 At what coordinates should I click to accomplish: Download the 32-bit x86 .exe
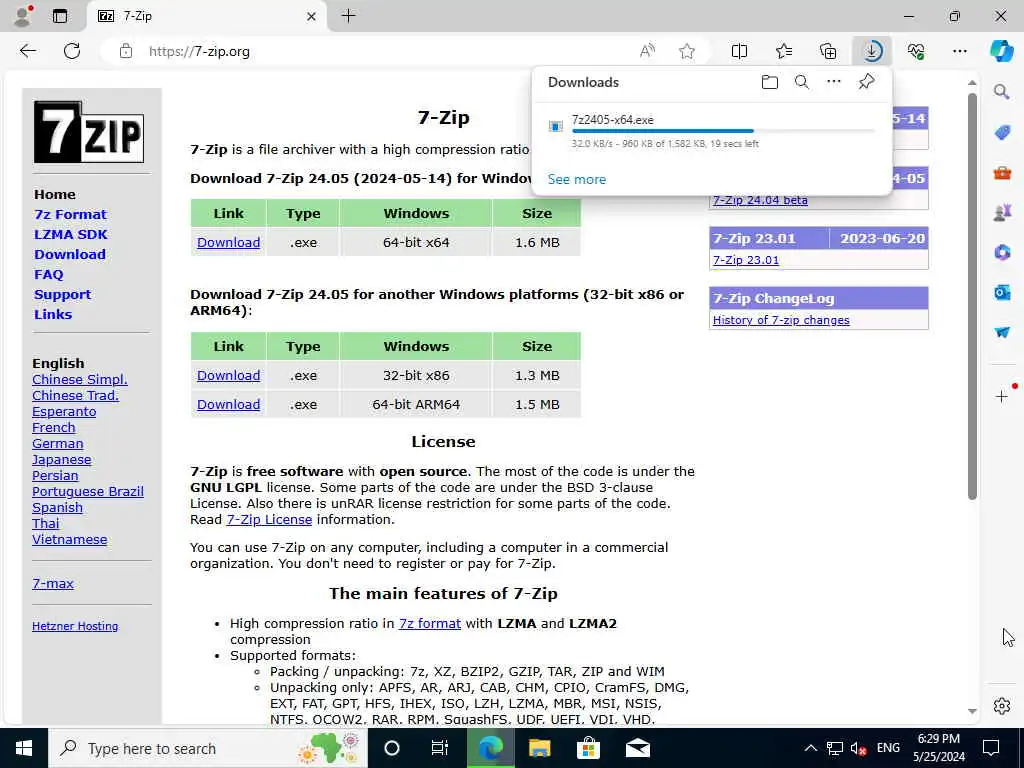[x=229, y=376]
